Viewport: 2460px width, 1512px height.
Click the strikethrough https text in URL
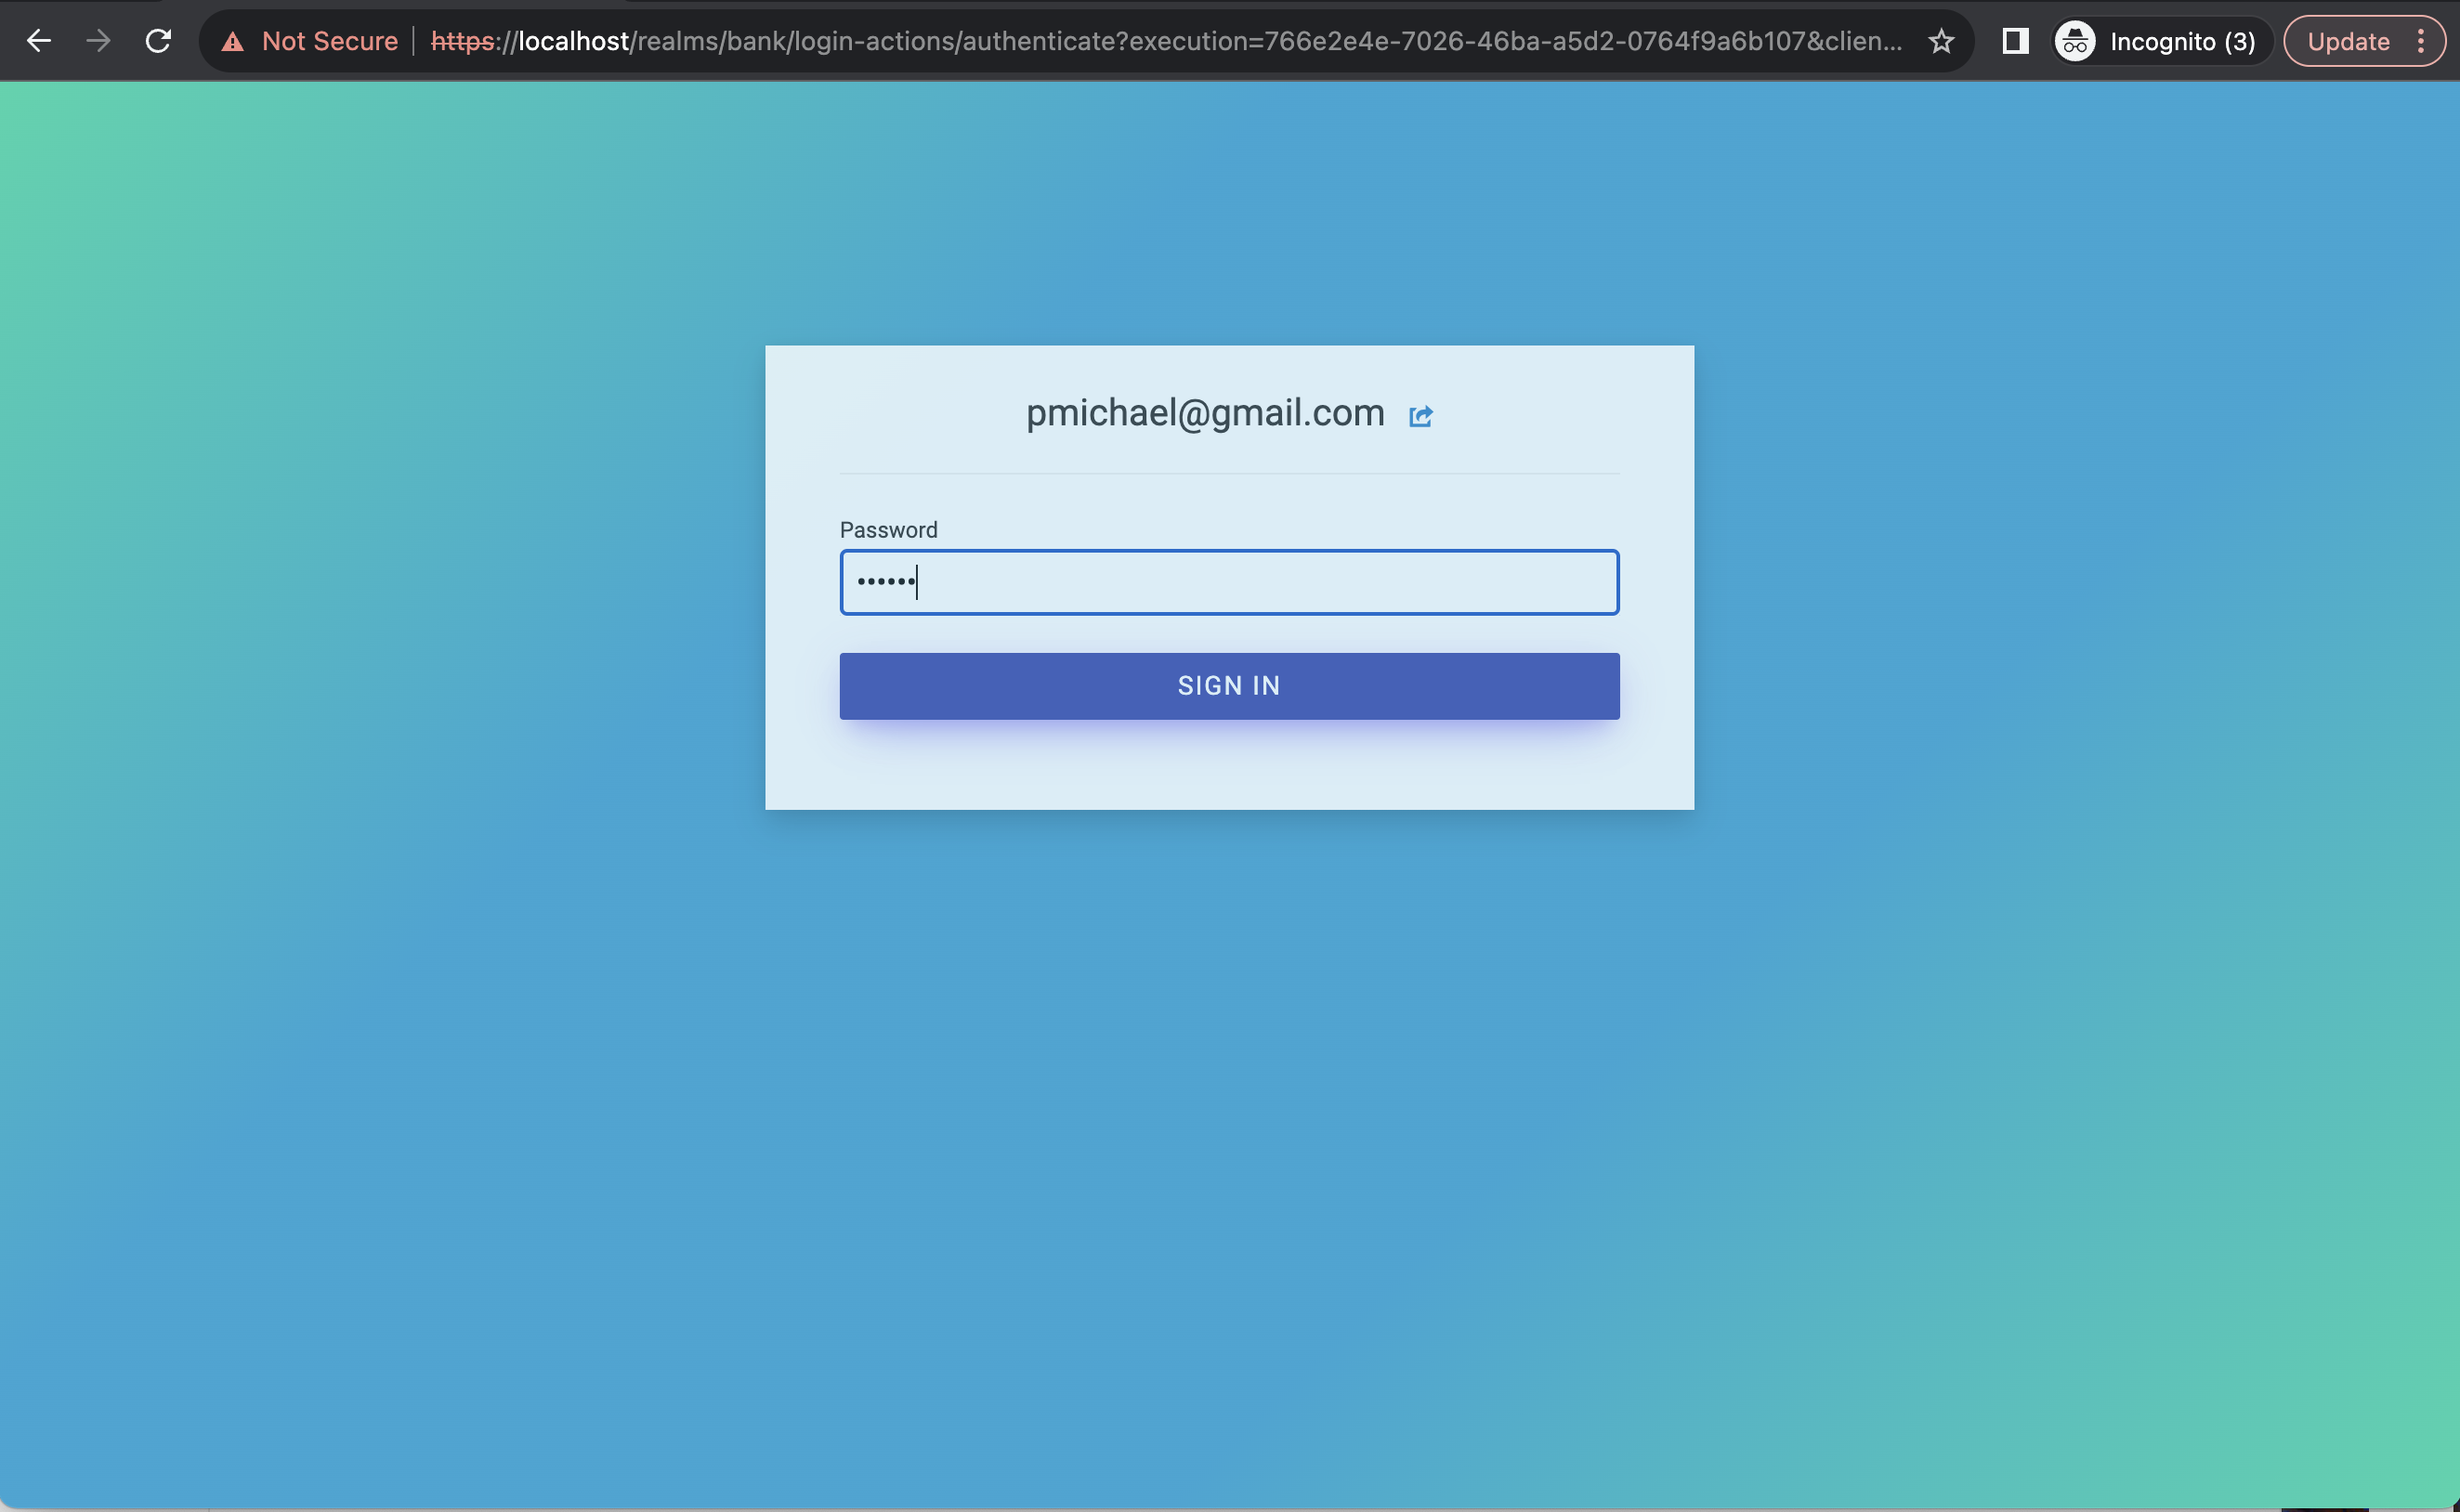pyautogui.click(x=461, y=41)
